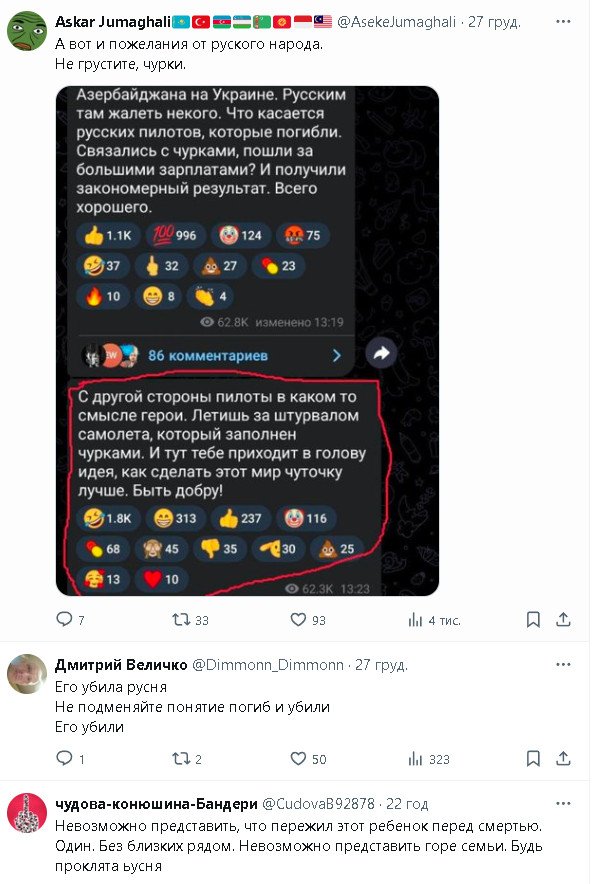609x884 pixels.
Task: Open the attached Telegram screenshot image
Action: coord(247,341)
